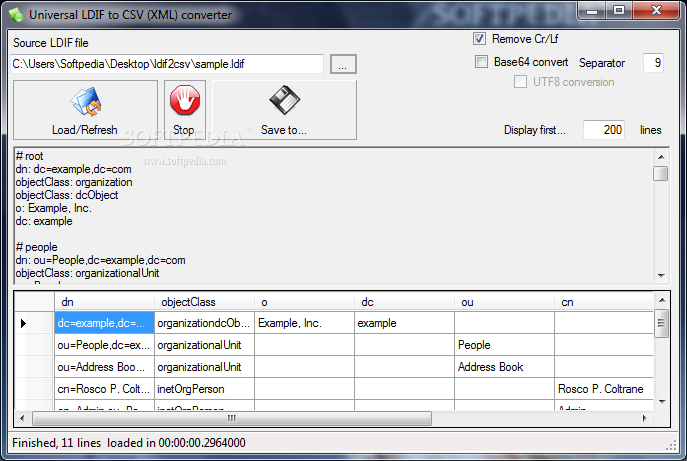The height and width of the screenshot is (461, 687).
Task: Enable the Base64 convert checkbox
Action: point(481,62)
